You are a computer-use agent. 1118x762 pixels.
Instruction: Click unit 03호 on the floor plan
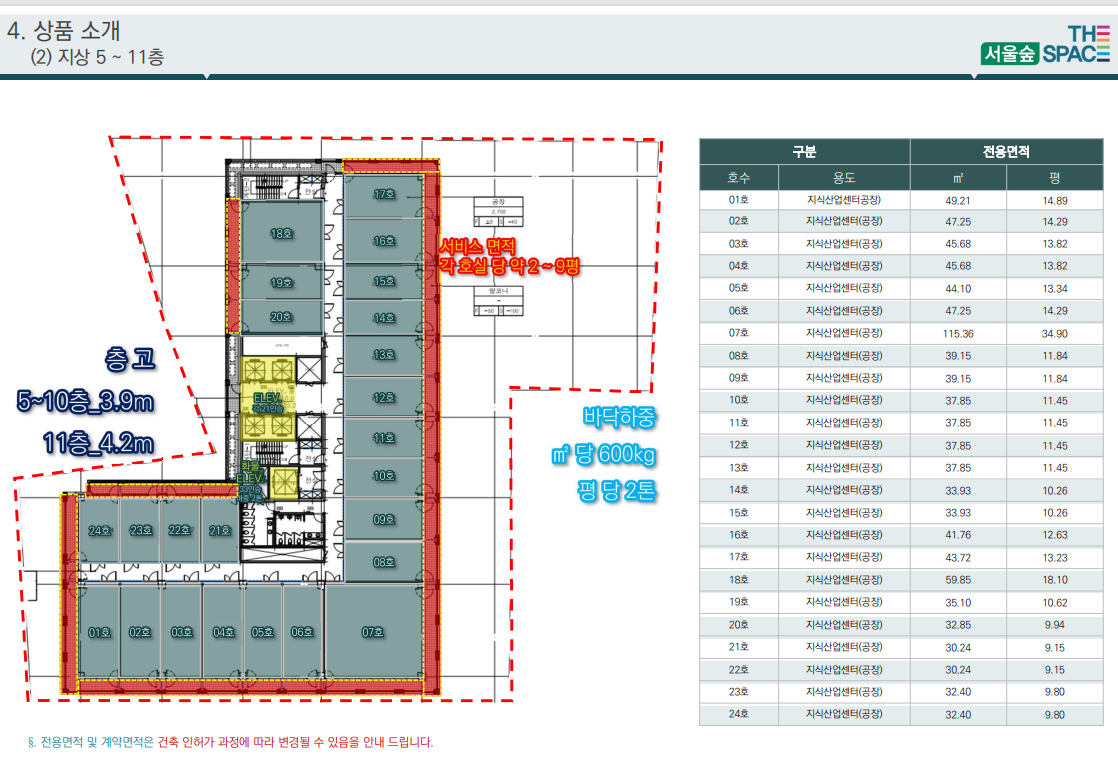[182, 632]
